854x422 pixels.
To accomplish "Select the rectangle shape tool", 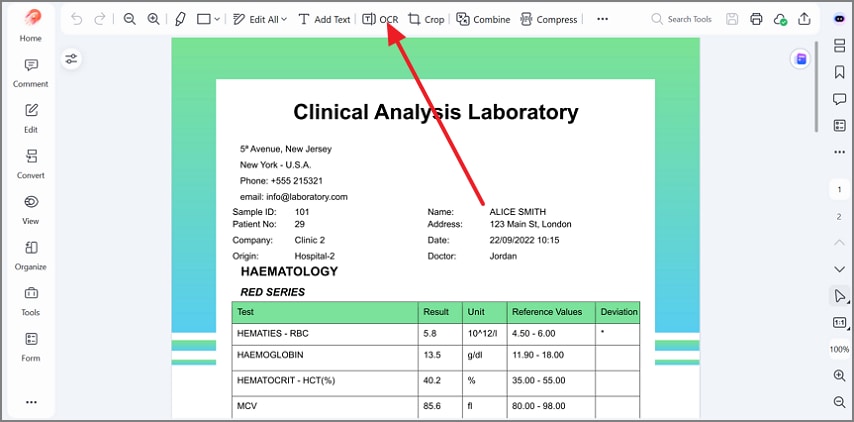I will (x=204, y=19).
